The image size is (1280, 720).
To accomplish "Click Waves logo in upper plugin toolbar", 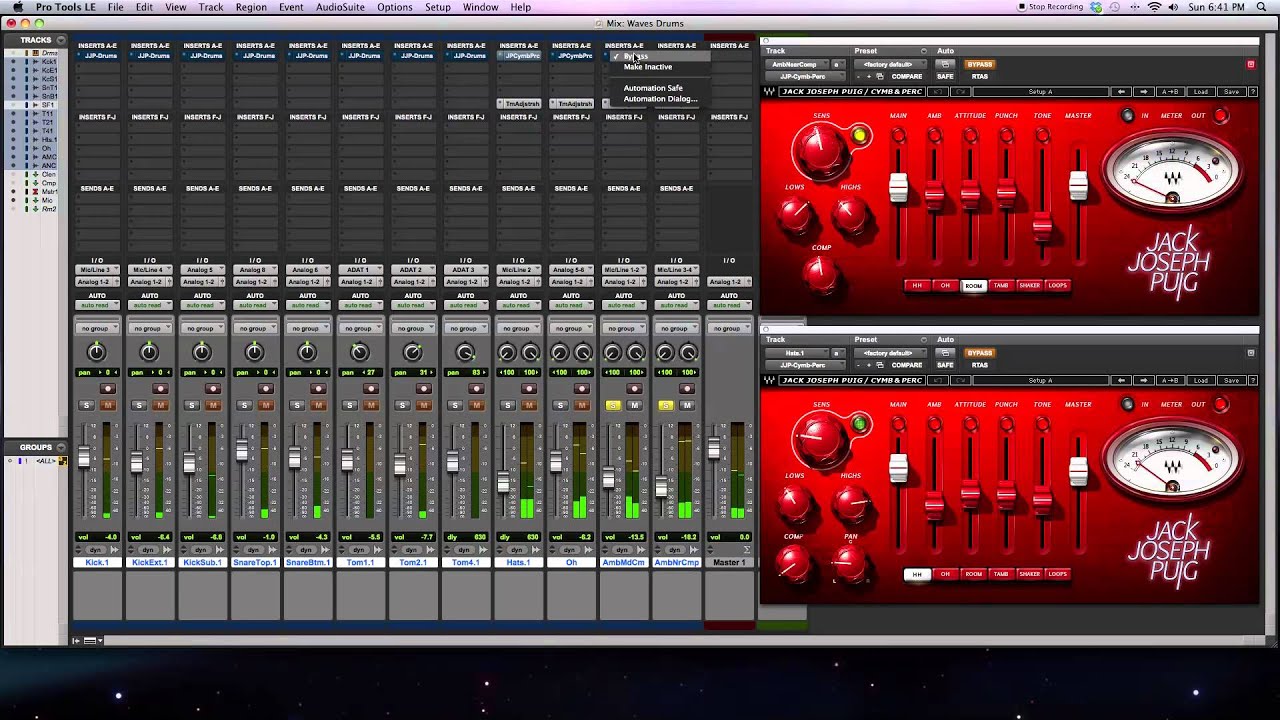I will tap(769, 92).
